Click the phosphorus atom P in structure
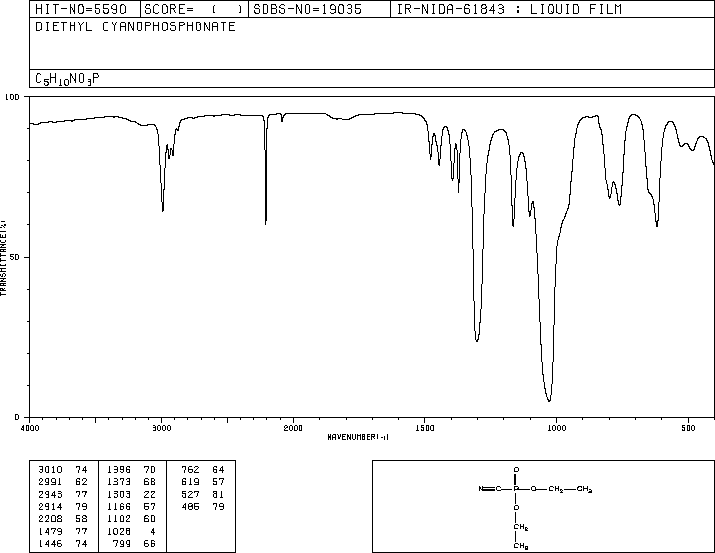The height and width of the screenshot is (553, 715). (516, 489)
